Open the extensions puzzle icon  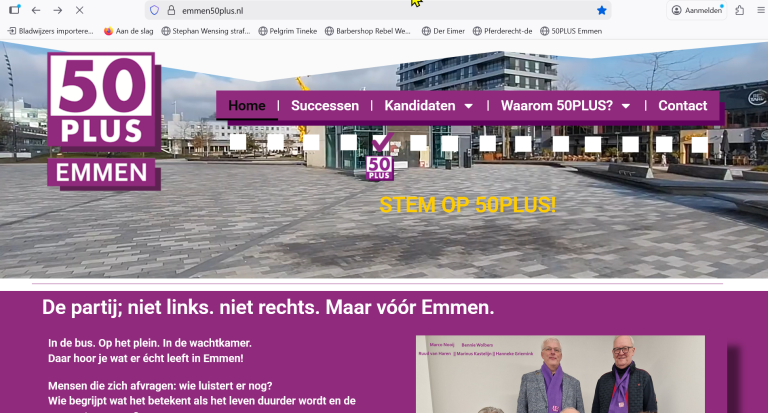(x=740, y=10)
